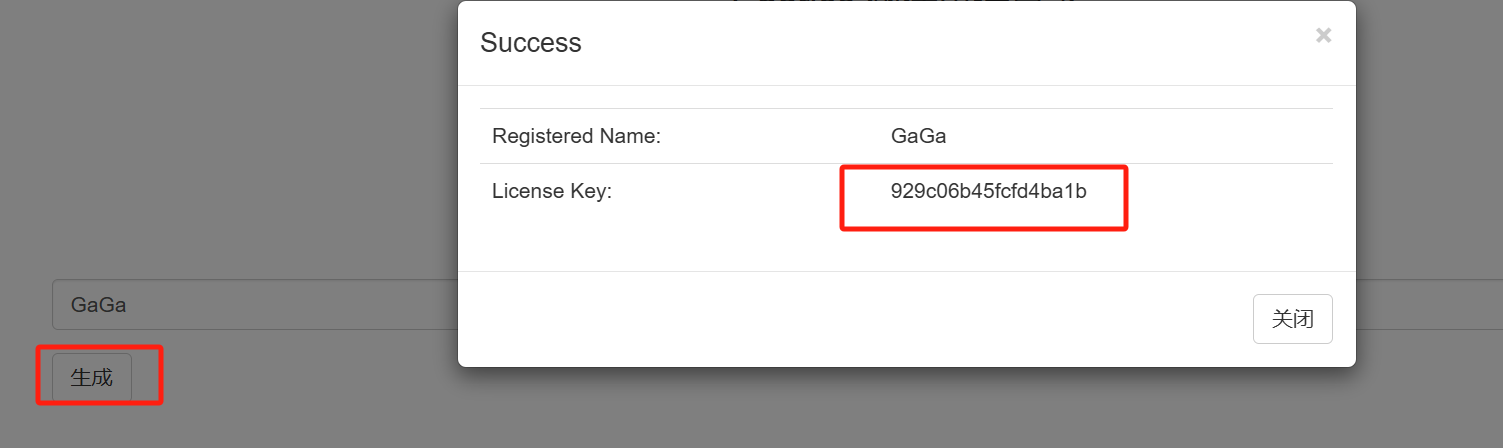Click the dimmed backdrop right of the dialog
Screen dimensions: 1503x448
point(1430,150)
